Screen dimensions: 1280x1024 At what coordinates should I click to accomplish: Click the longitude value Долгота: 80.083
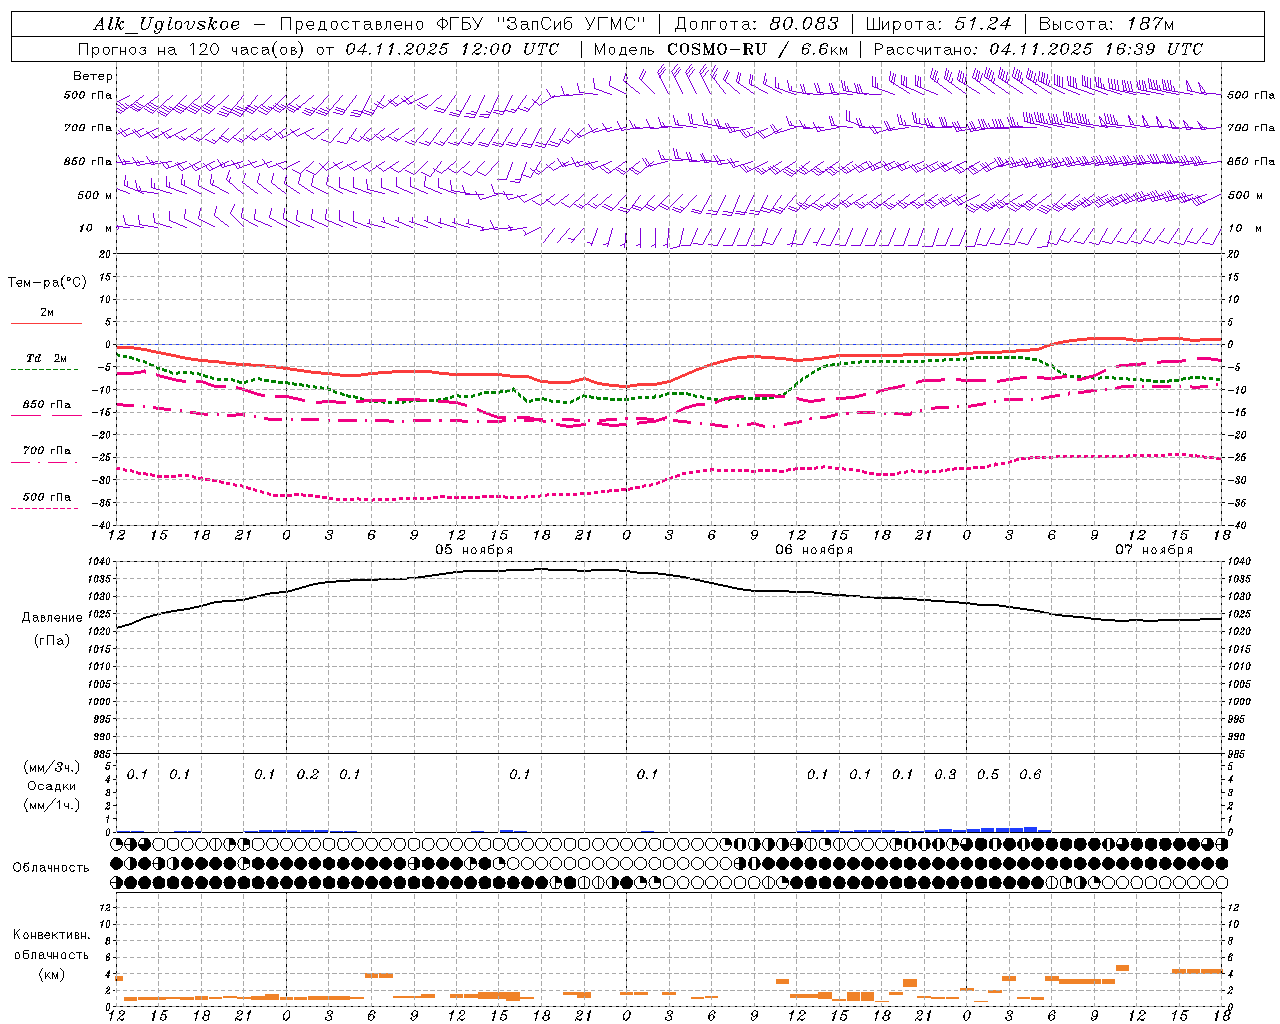(x=757, y=24)
